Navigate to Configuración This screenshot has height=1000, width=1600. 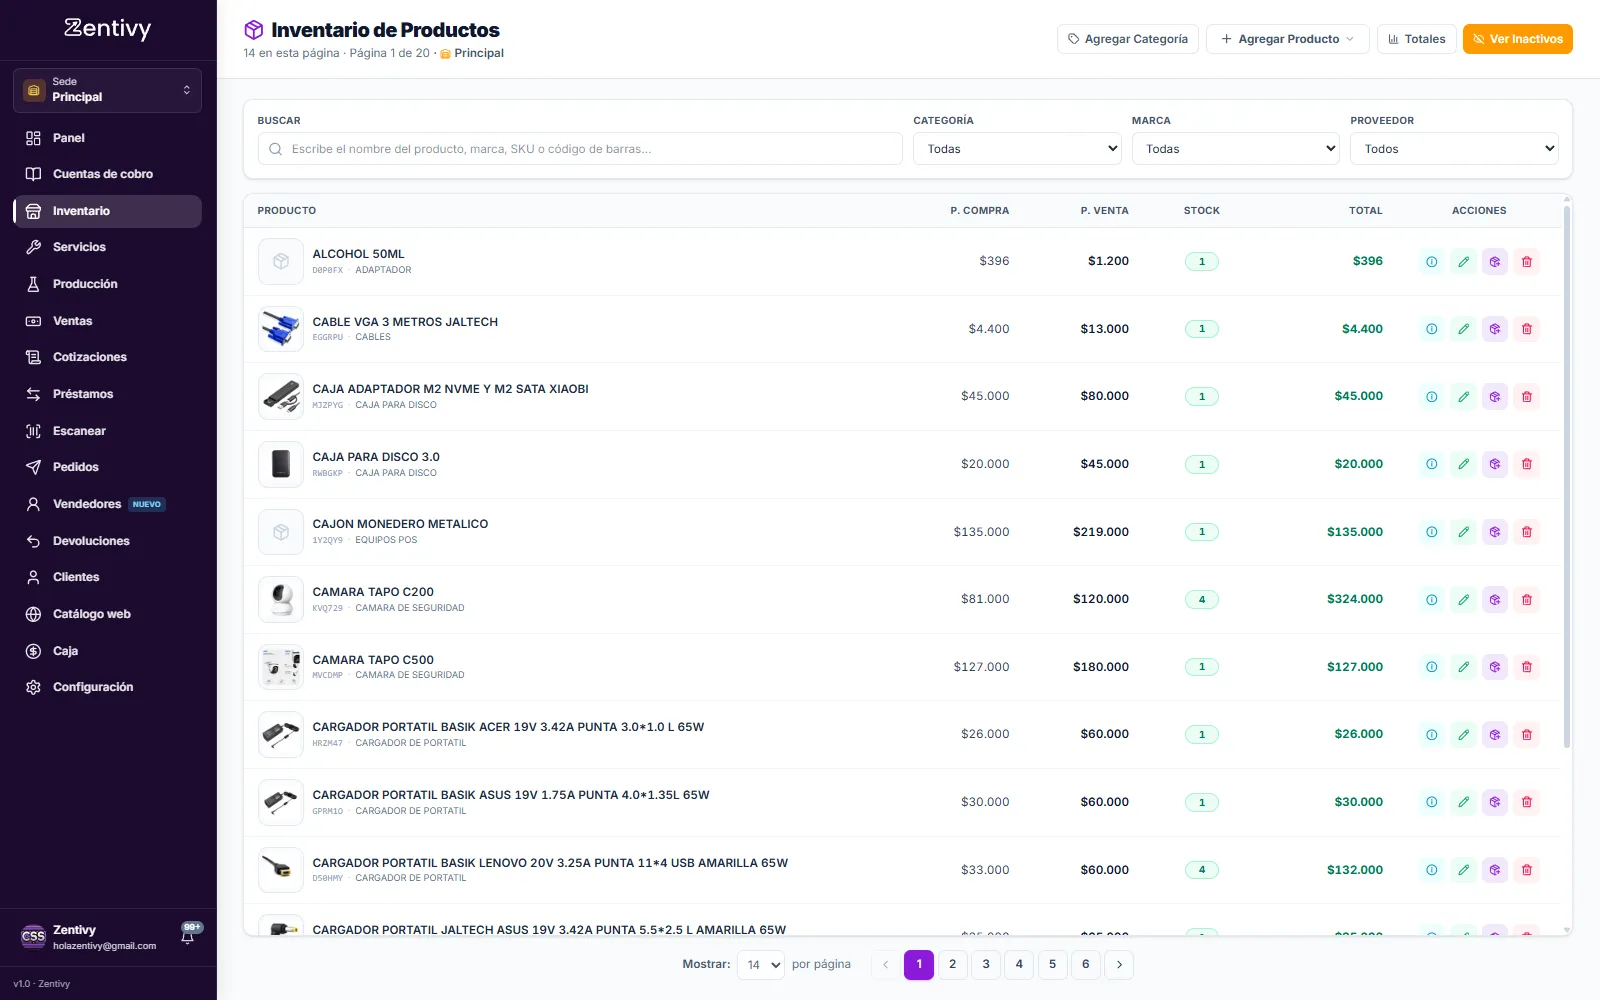click(x=107, y=687)
